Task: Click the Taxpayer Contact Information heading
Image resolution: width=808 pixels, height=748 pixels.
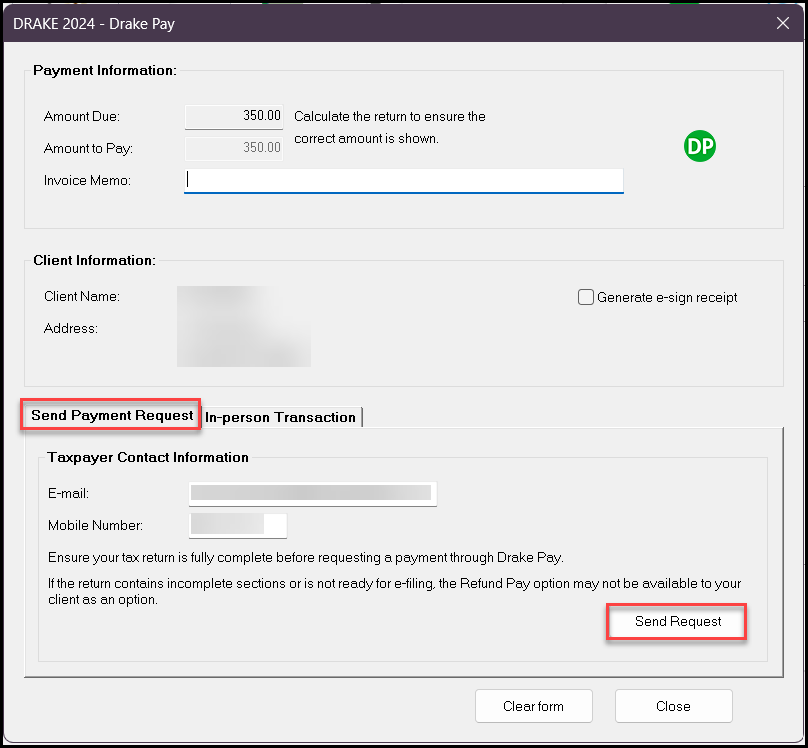Action: (x=148, y=457)
